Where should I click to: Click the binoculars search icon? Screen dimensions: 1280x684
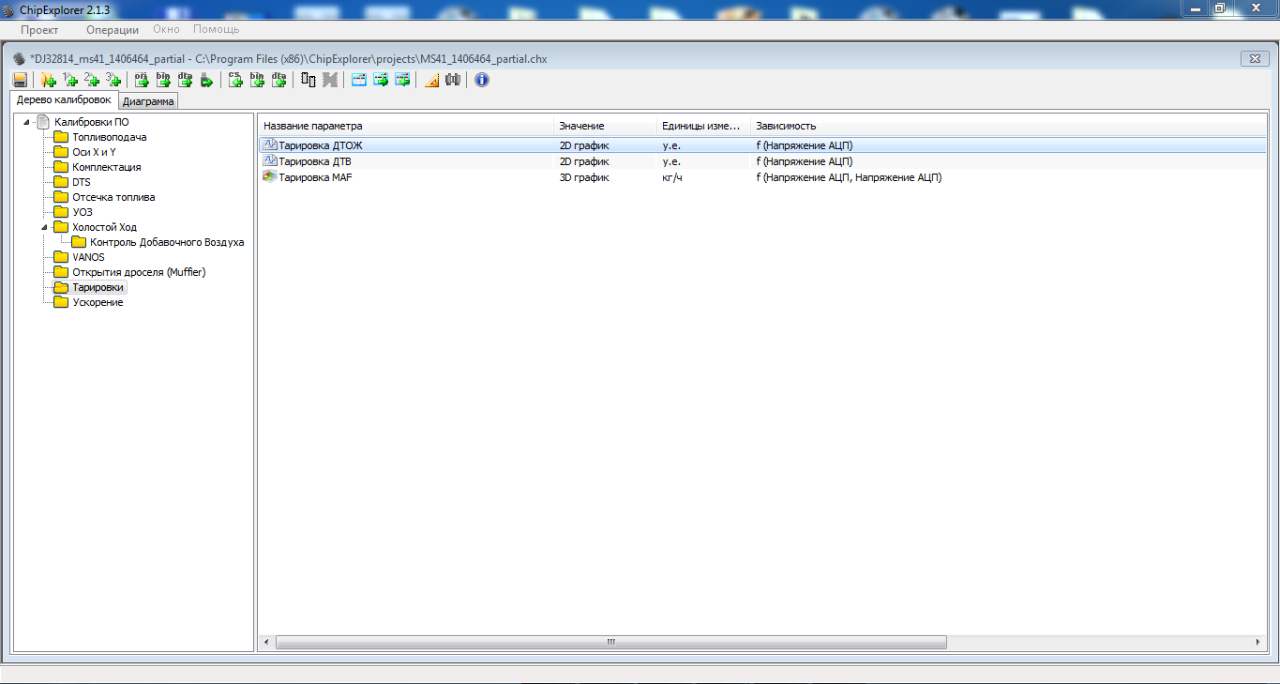[x=453, y=80]
